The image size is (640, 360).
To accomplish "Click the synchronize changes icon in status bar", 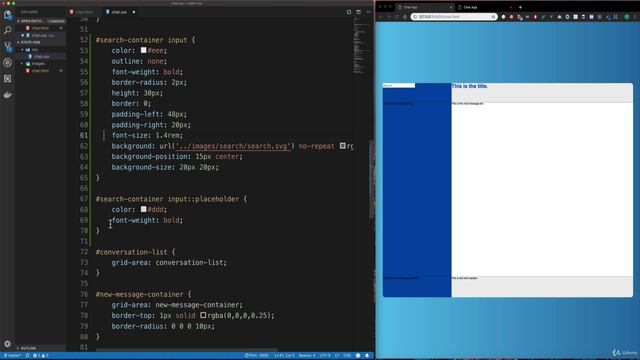I will click(x=27, y=356).
